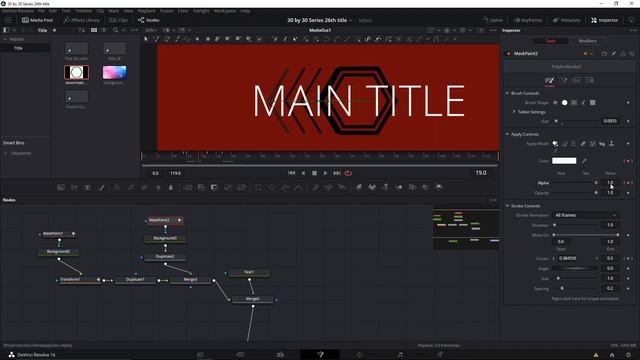Select the solid circular brush shape

565,102
